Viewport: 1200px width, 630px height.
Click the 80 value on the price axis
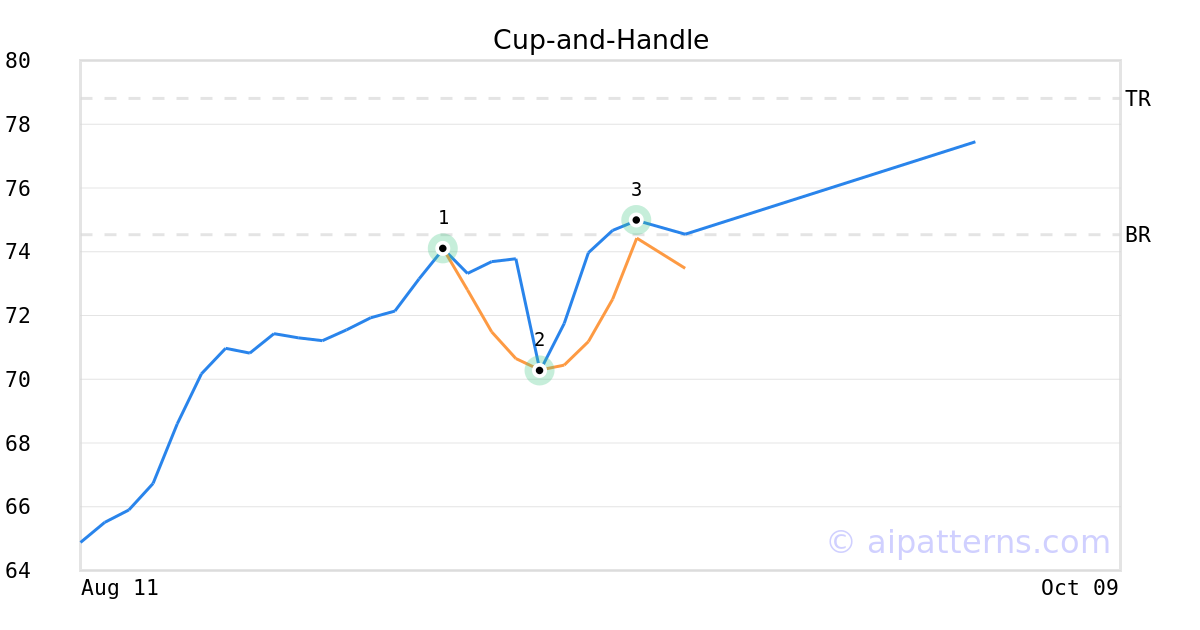(18, 61)
